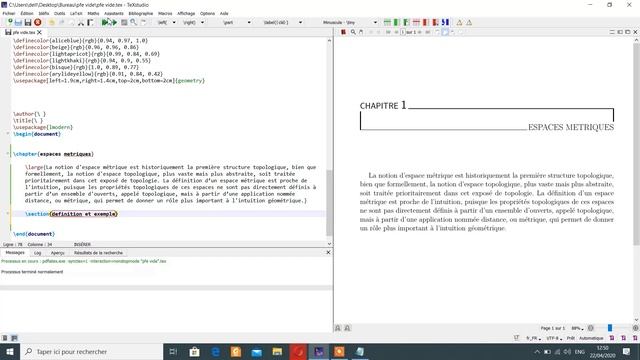Click the second font-size icon below PDF viewer
Screen dimensions: 640x360
pos(347,328)
